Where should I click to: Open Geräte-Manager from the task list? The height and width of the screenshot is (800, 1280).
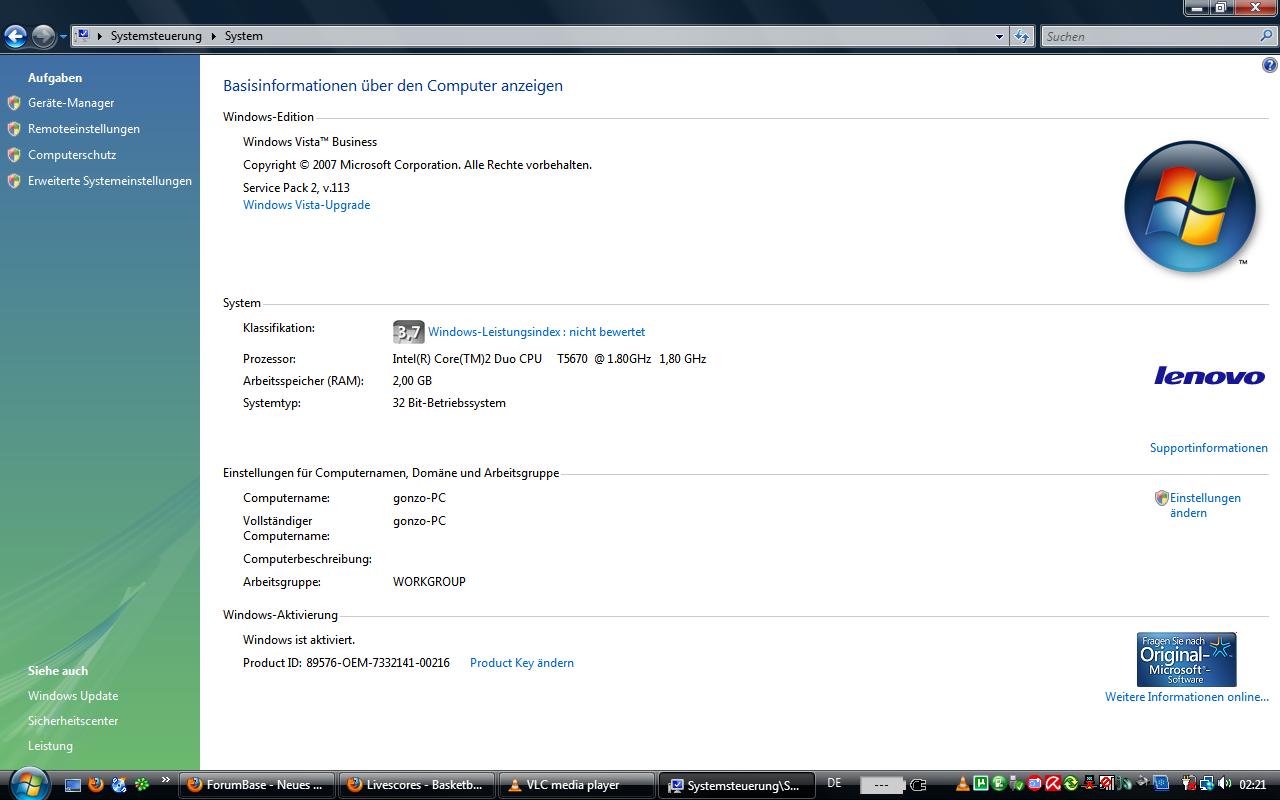(71, 103)
